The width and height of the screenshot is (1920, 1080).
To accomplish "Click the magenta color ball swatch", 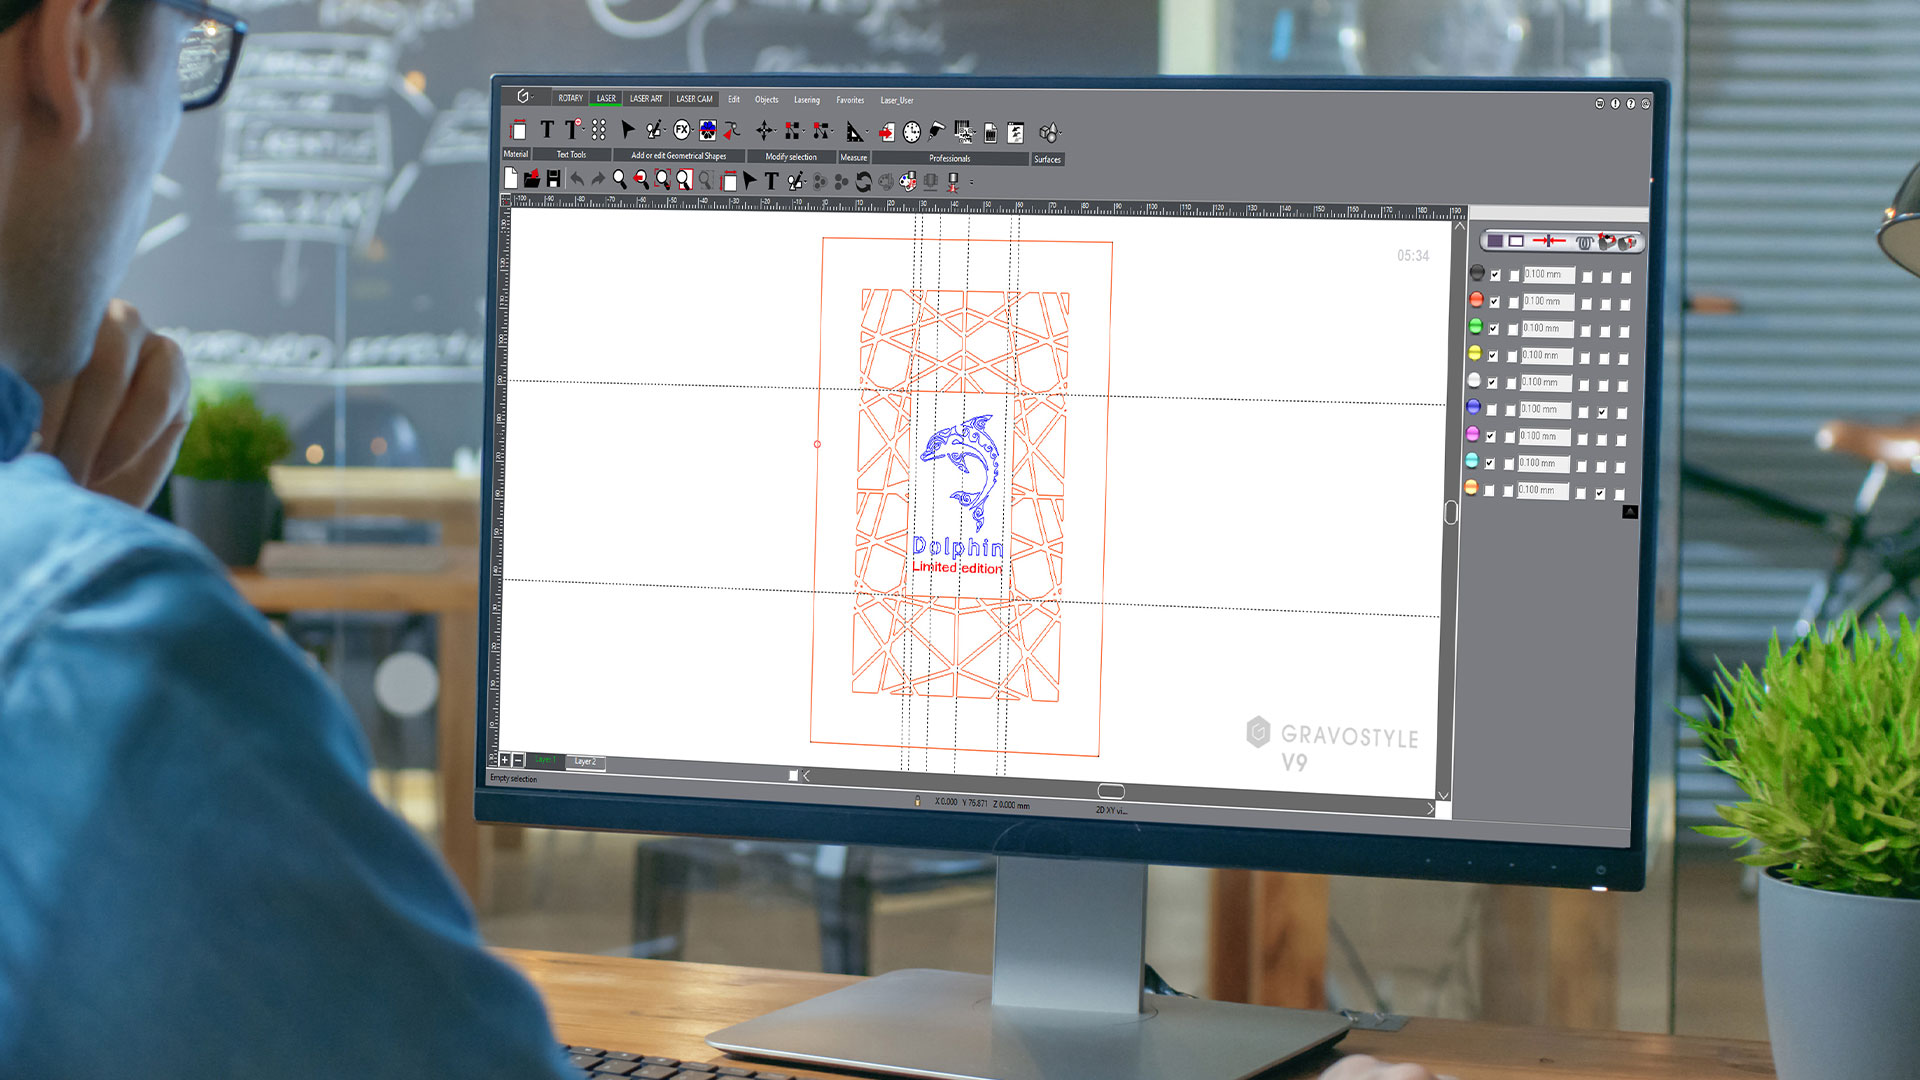I will [x=1472, y=434].
